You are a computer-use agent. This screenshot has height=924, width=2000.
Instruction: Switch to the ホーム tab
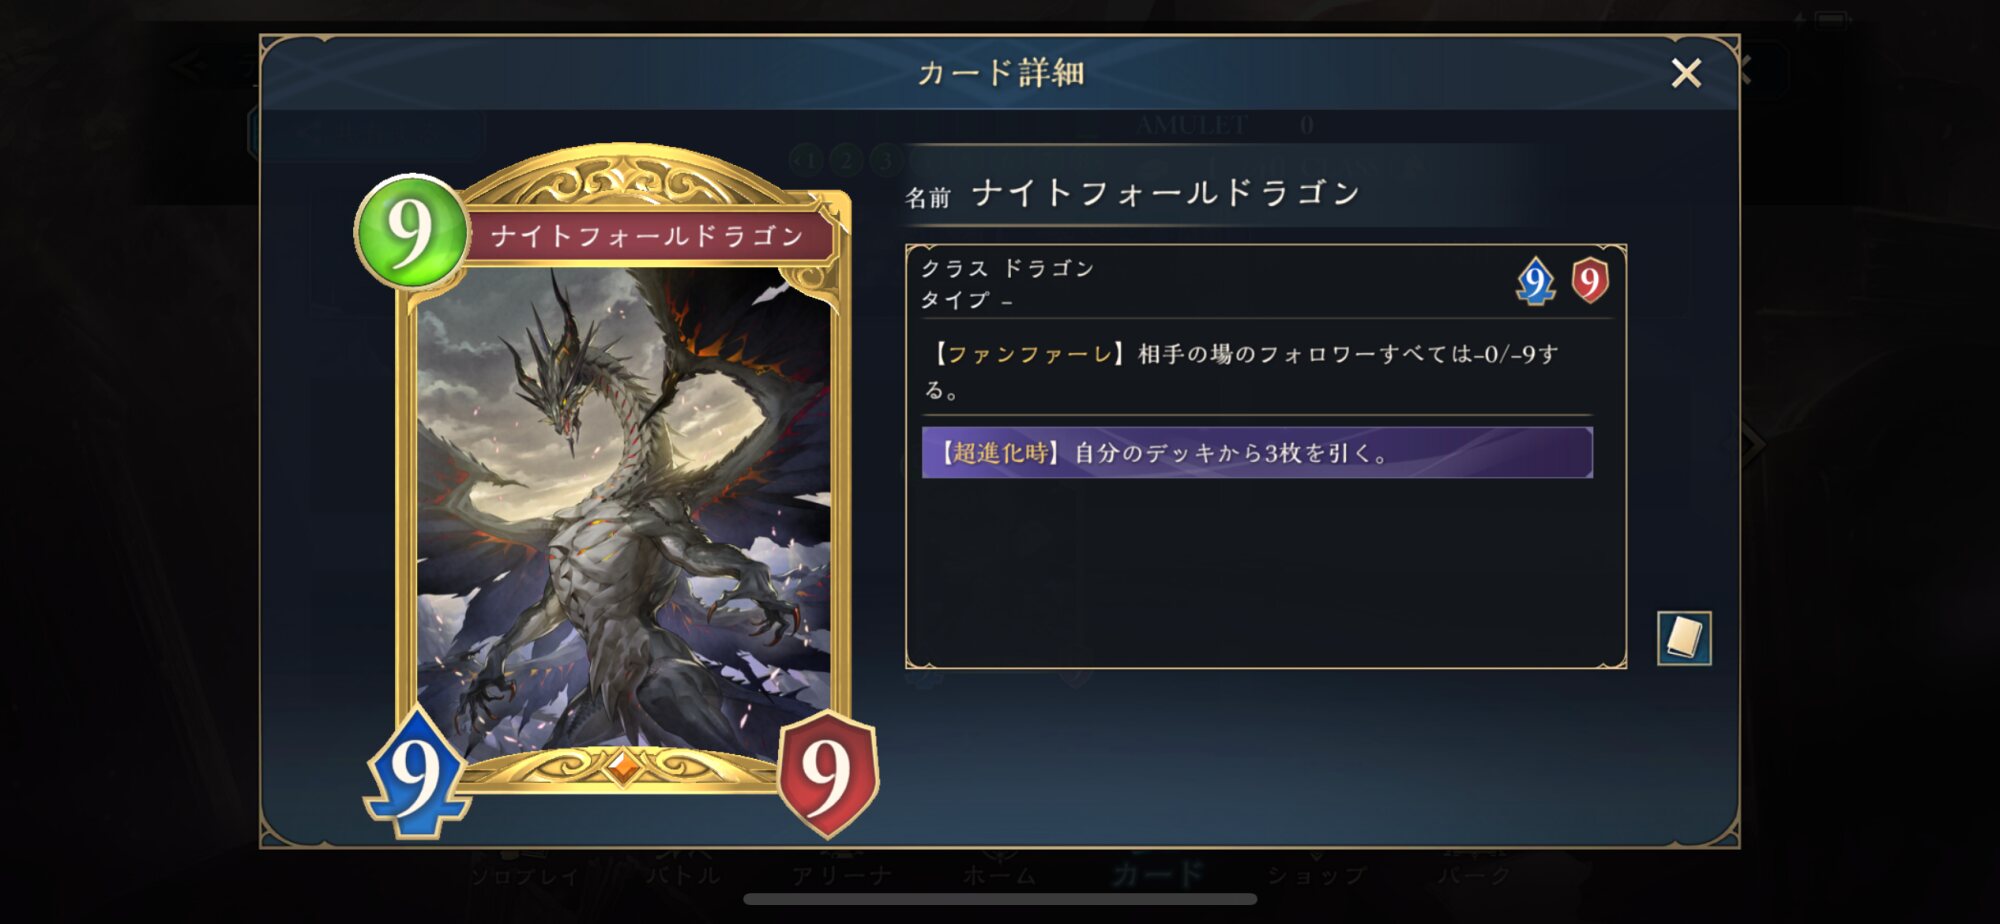click(1000, 873)
